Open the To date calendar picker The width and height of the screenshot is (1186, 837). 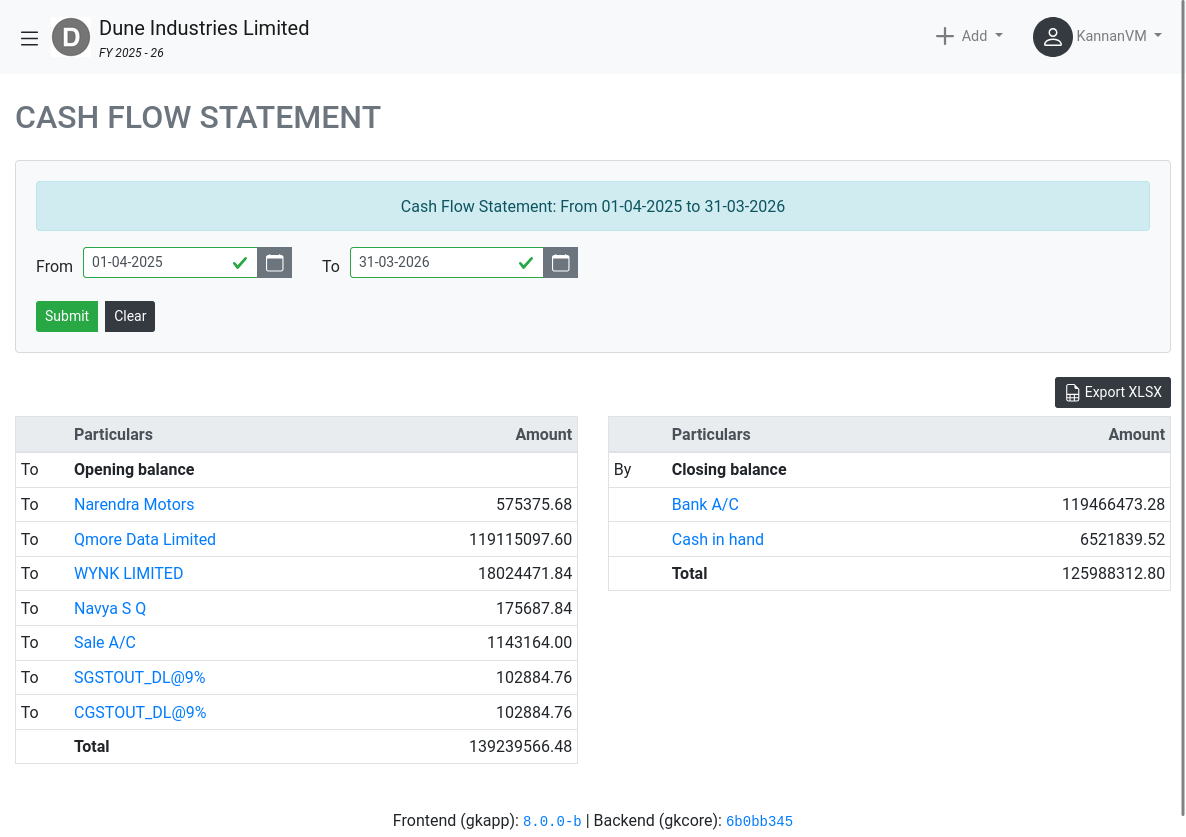tap(560, 262)
